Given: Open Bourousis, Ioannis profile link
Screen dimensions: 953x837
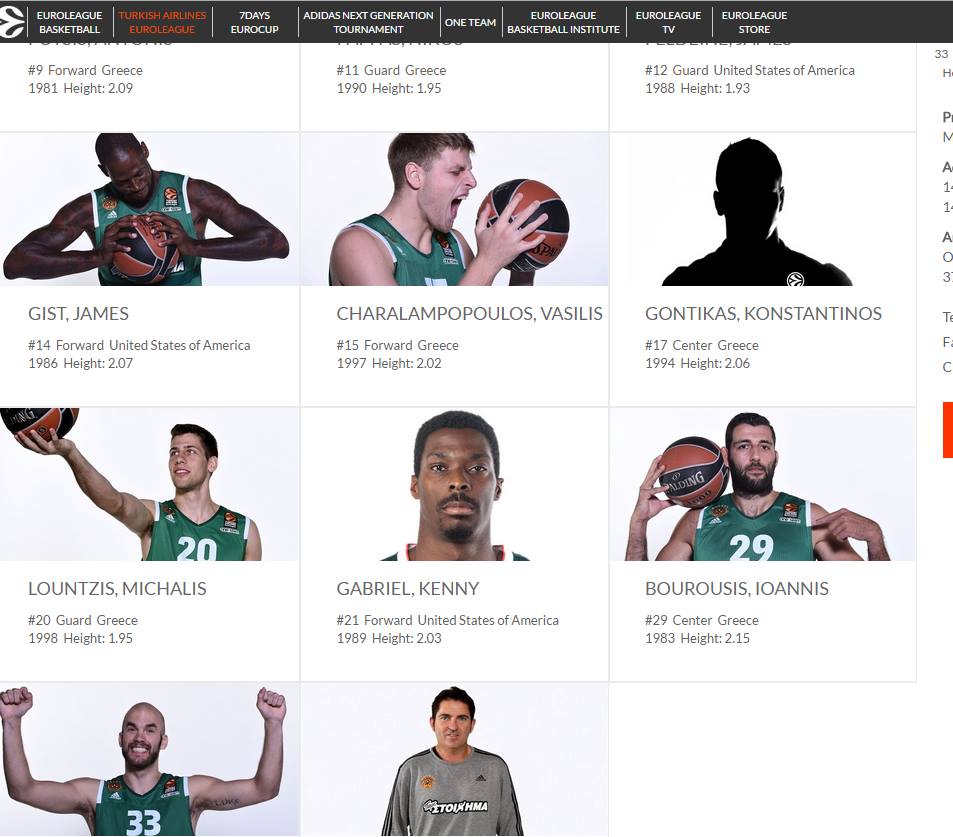Looking at the screenshot, I should tap(736, 589).
